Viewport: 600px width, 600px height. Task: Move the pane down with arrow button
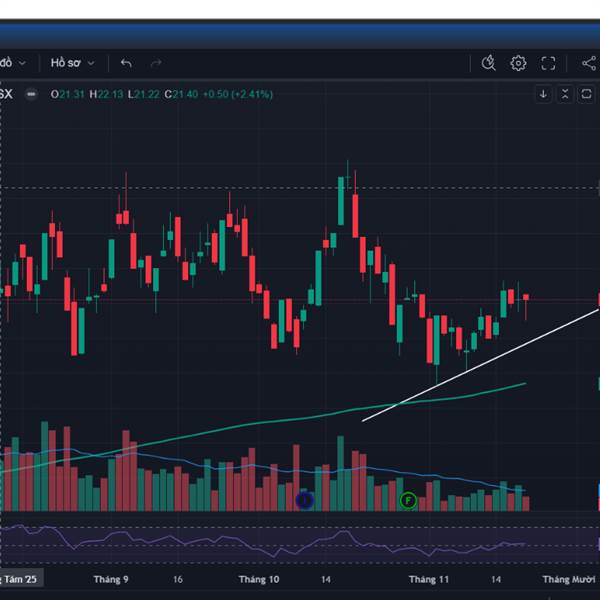(543, 94)
